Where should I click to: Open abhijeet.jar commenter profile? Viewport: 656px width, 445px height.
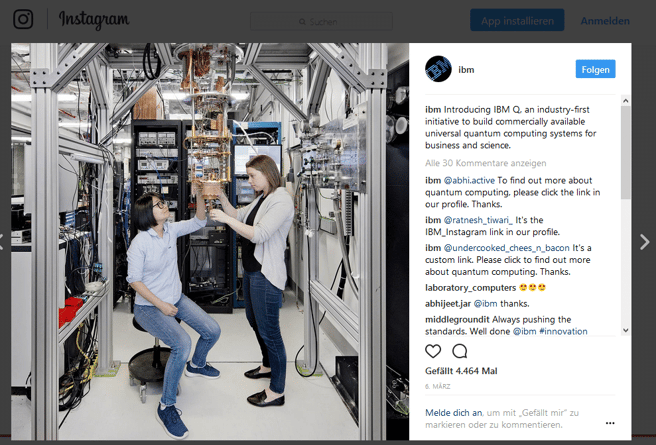[x=448, y=304]
